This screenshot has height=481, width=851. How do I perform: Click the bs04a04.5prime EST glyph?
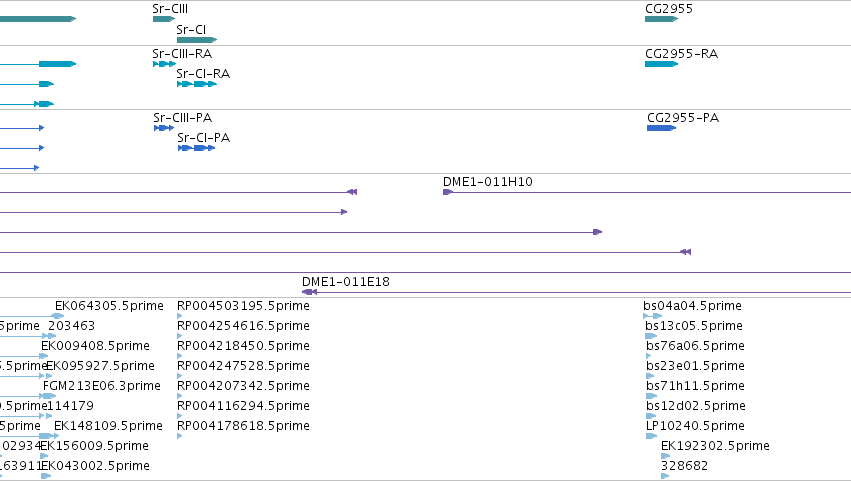(653, 316)
